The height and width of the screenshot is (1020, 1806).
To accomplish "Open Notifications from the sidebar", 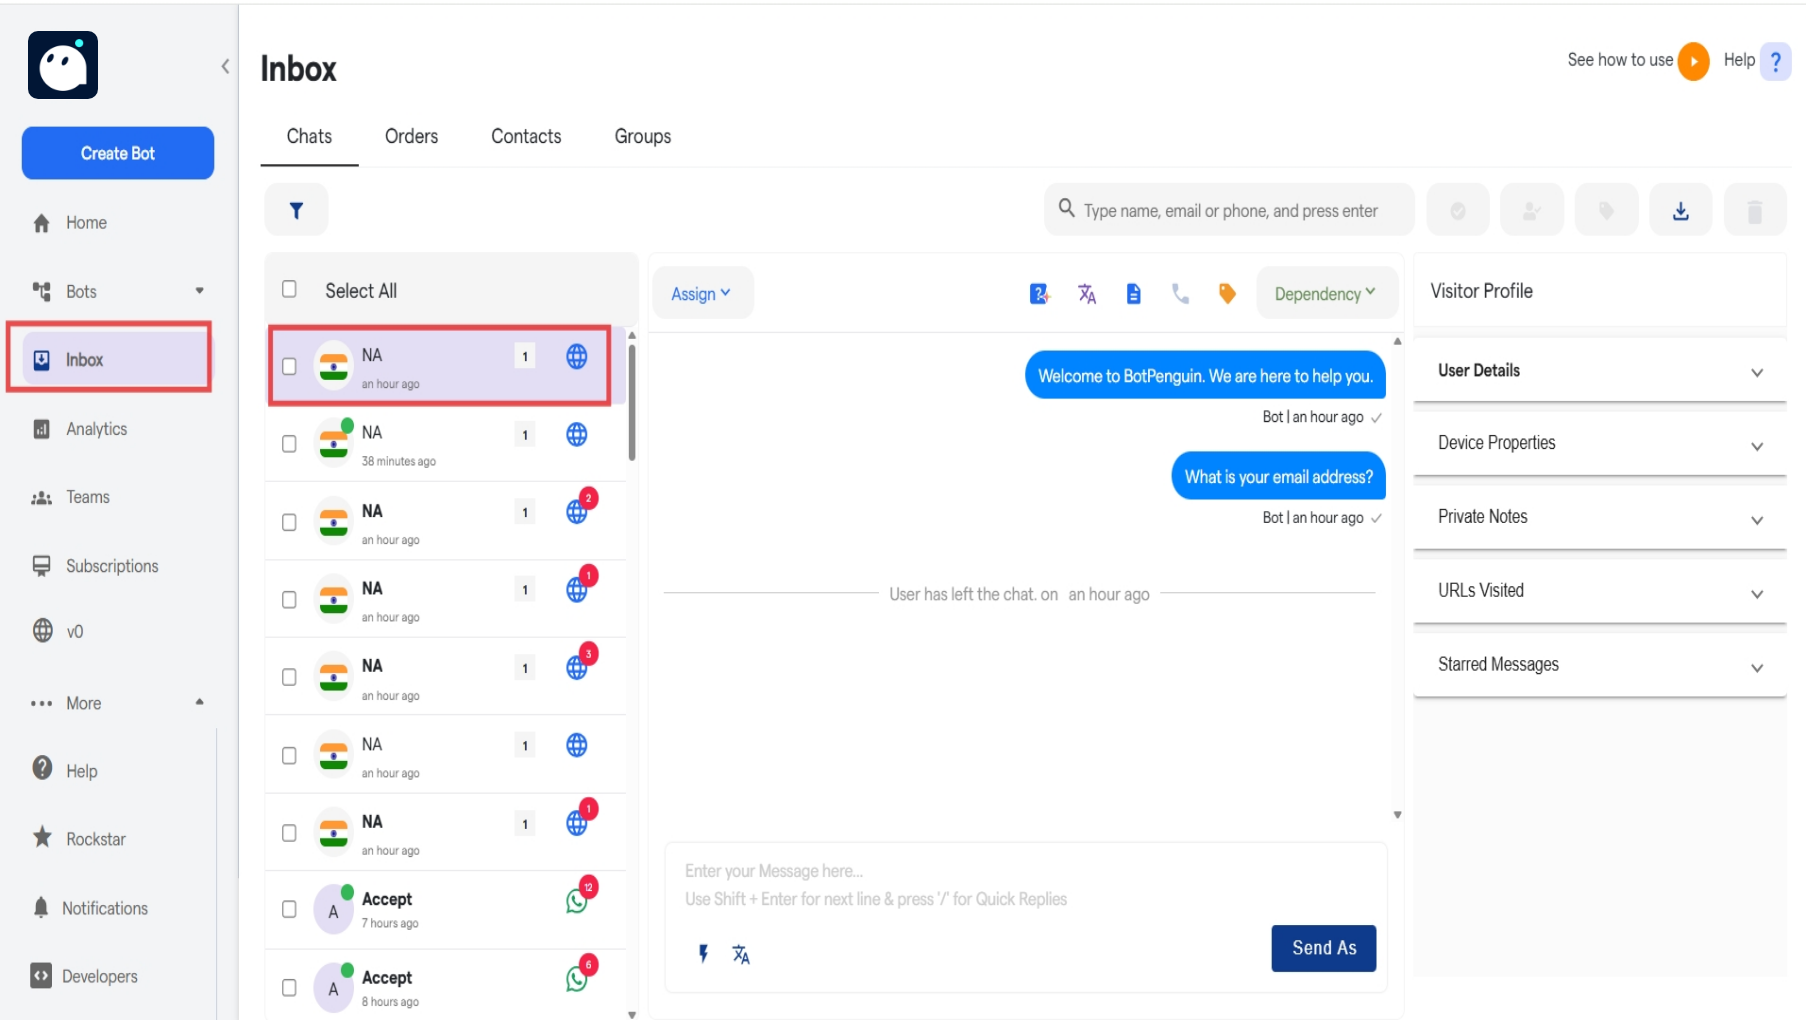I will click(x=105, y=908).
